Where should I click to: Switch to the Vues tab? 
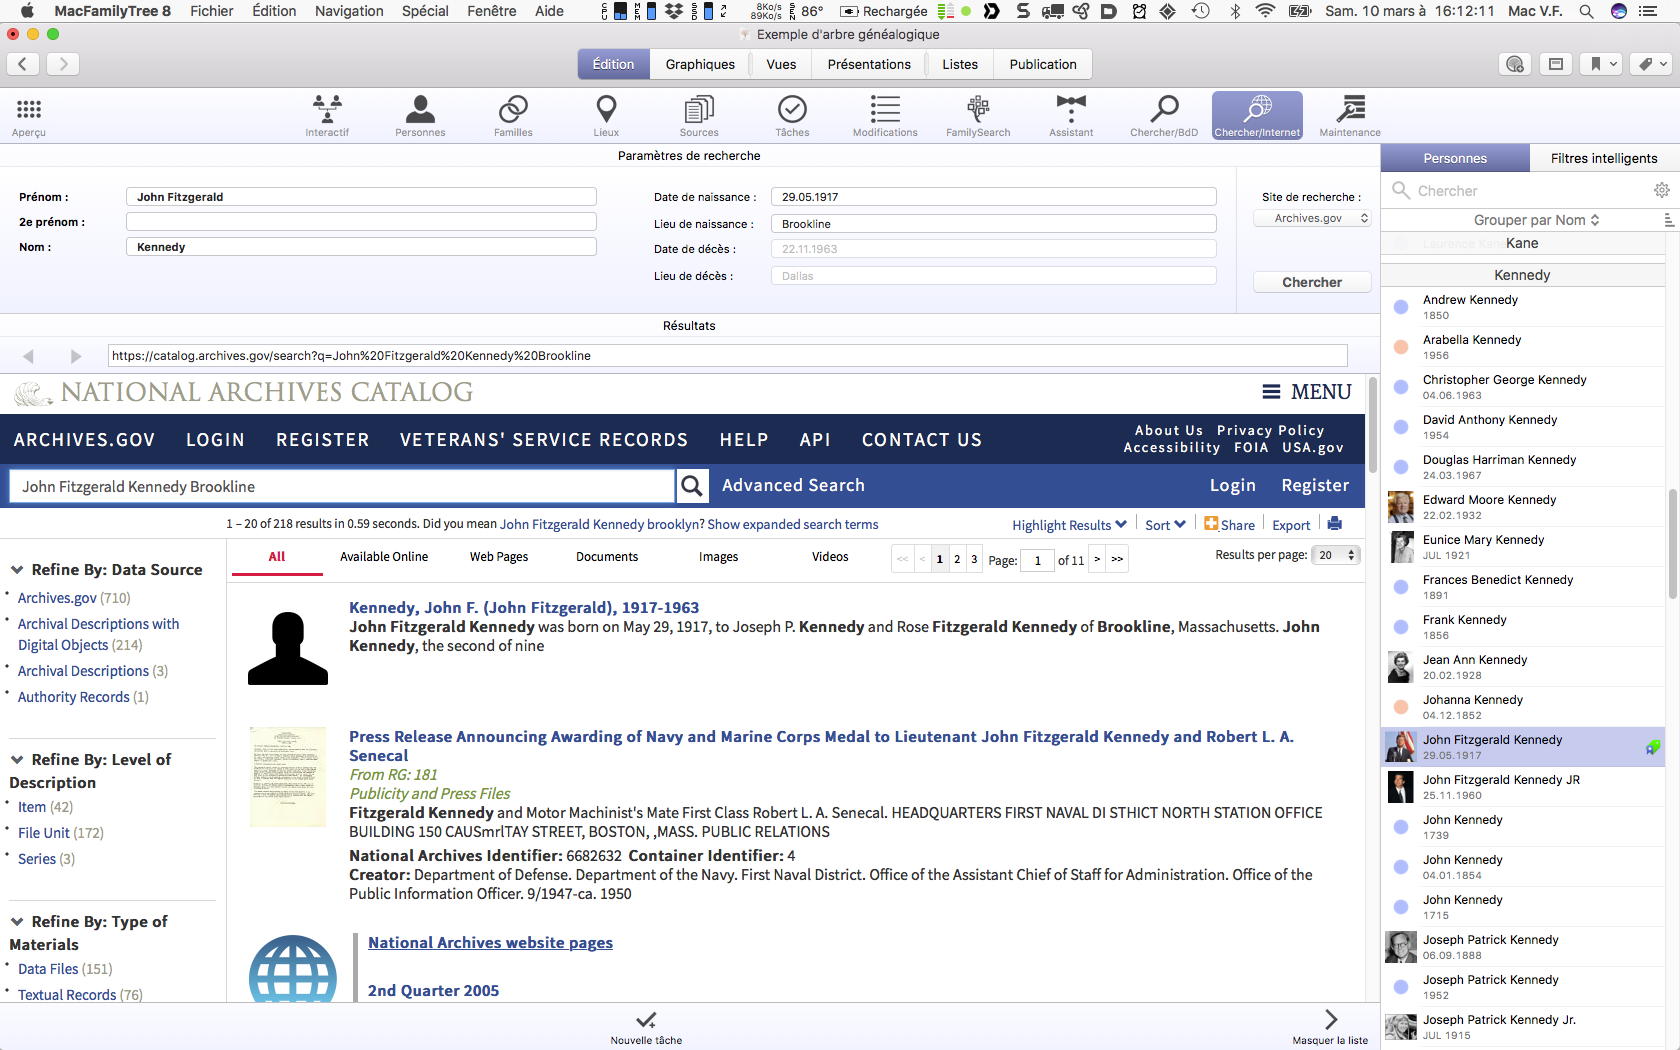[781, 64]
